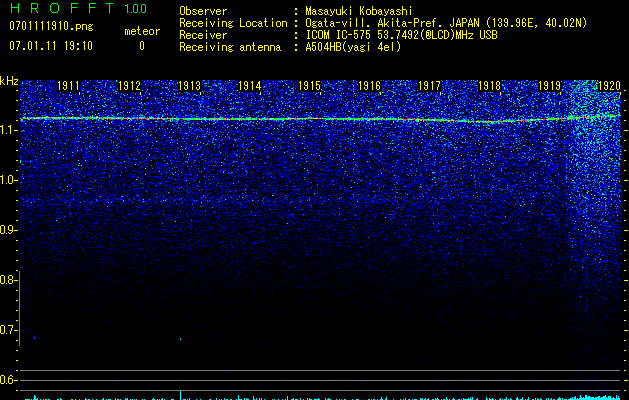Viewport: 629px width, 400px height.
Task: Click the 1919 time marker
Action: (549, 86)
